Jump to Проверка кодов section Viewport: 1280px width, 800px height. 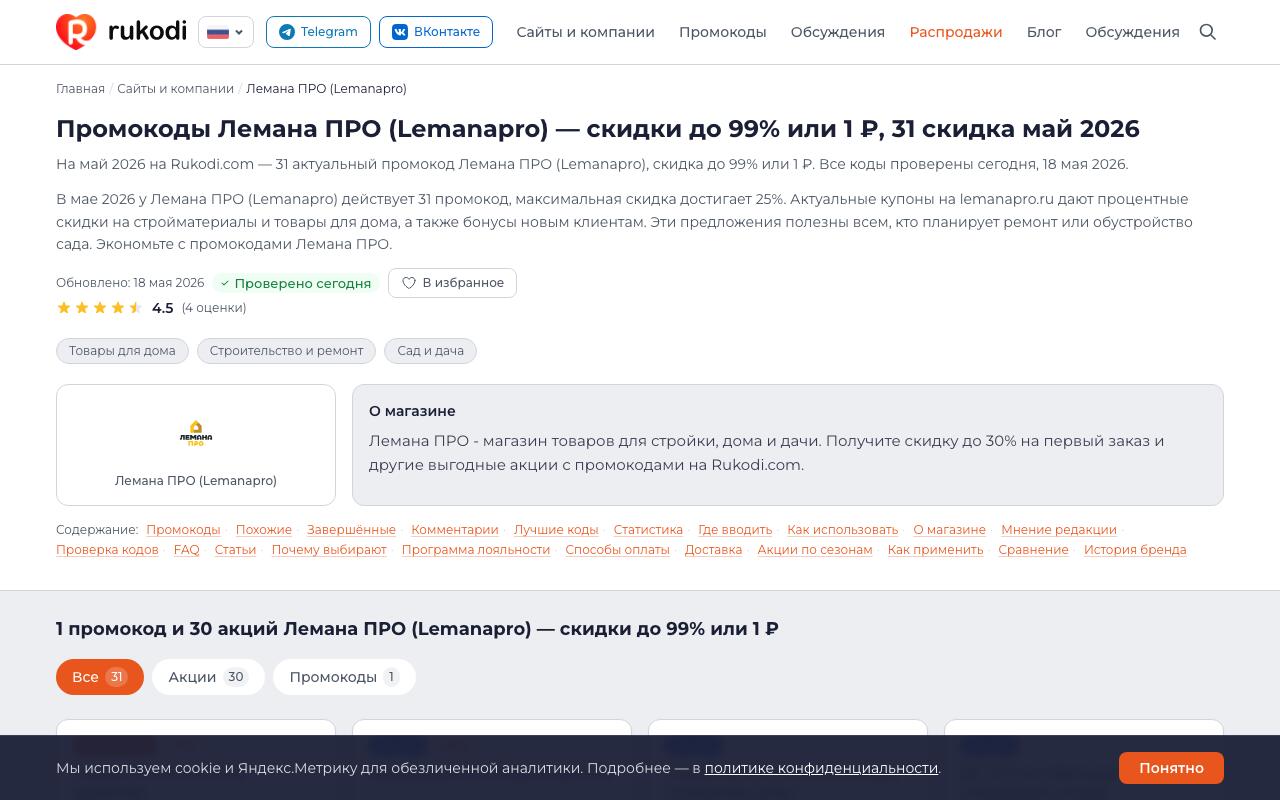(x=107, y=550)
